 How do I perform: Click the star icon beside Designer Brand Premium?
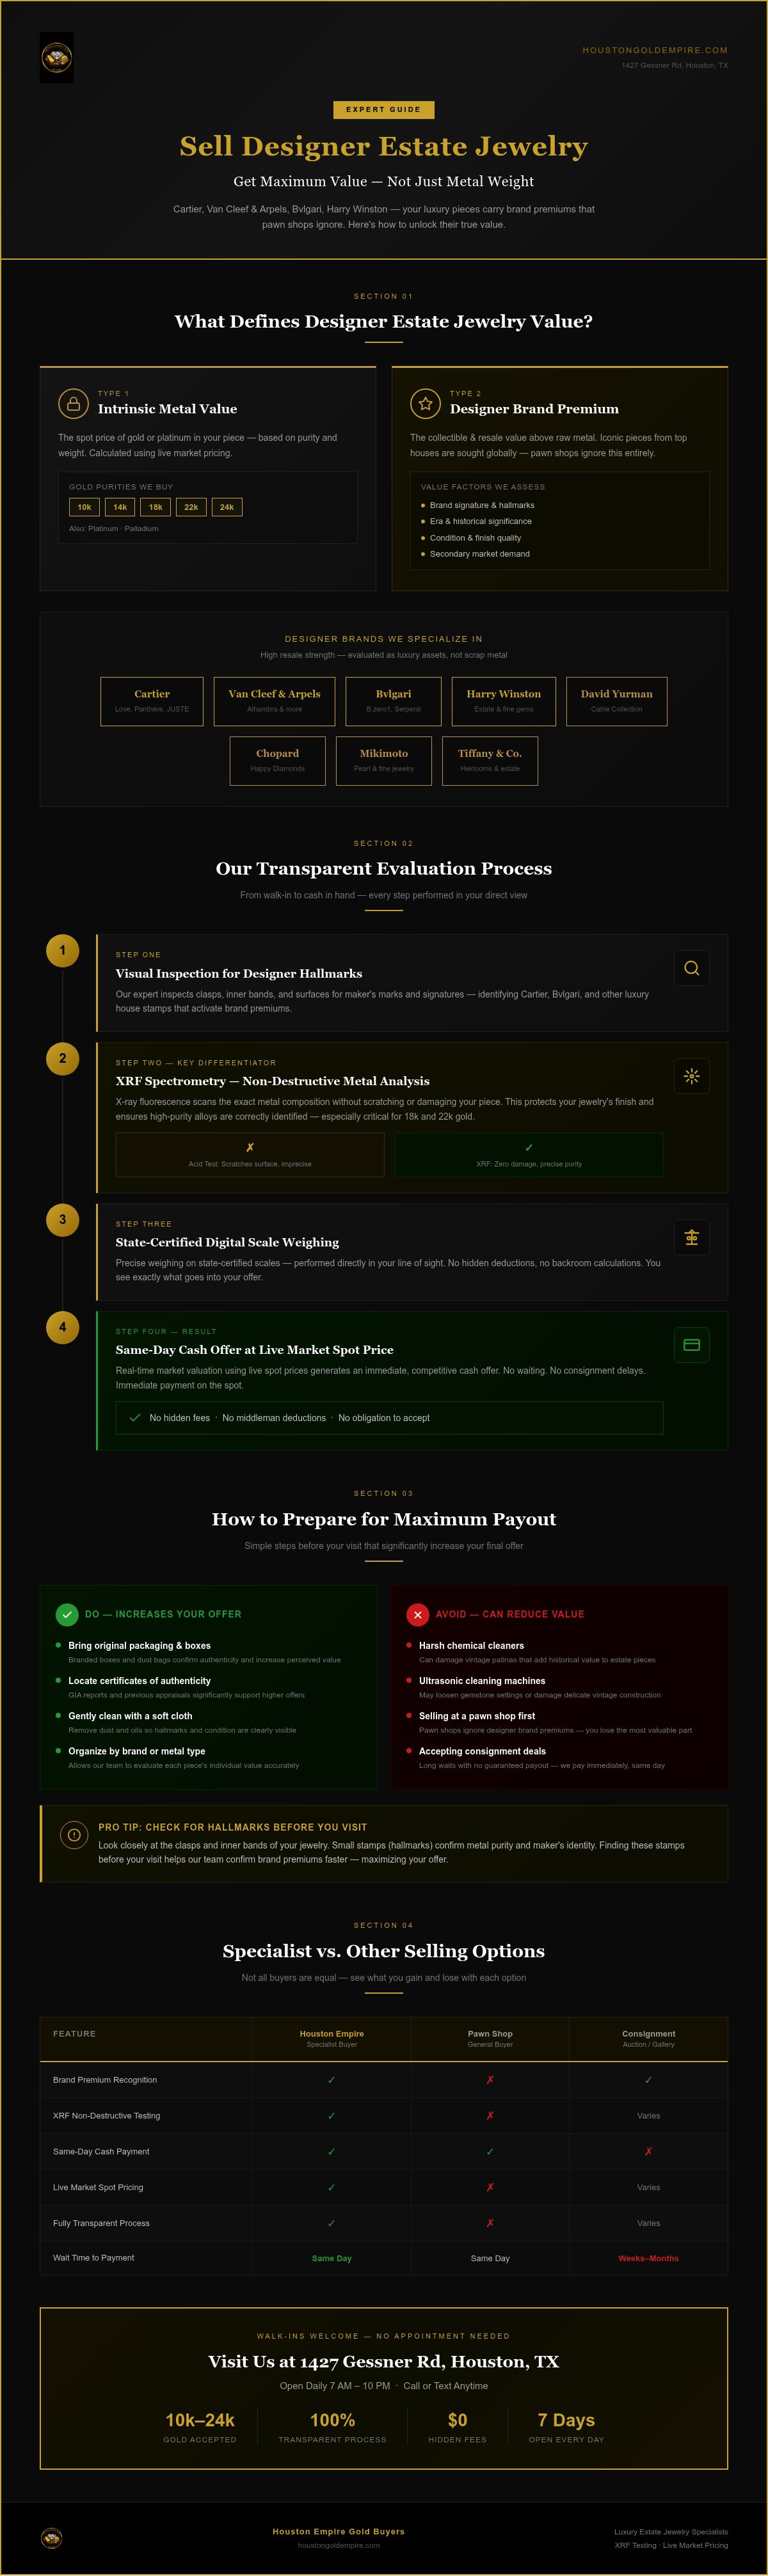pyautogui.click(x=425, y=403)
